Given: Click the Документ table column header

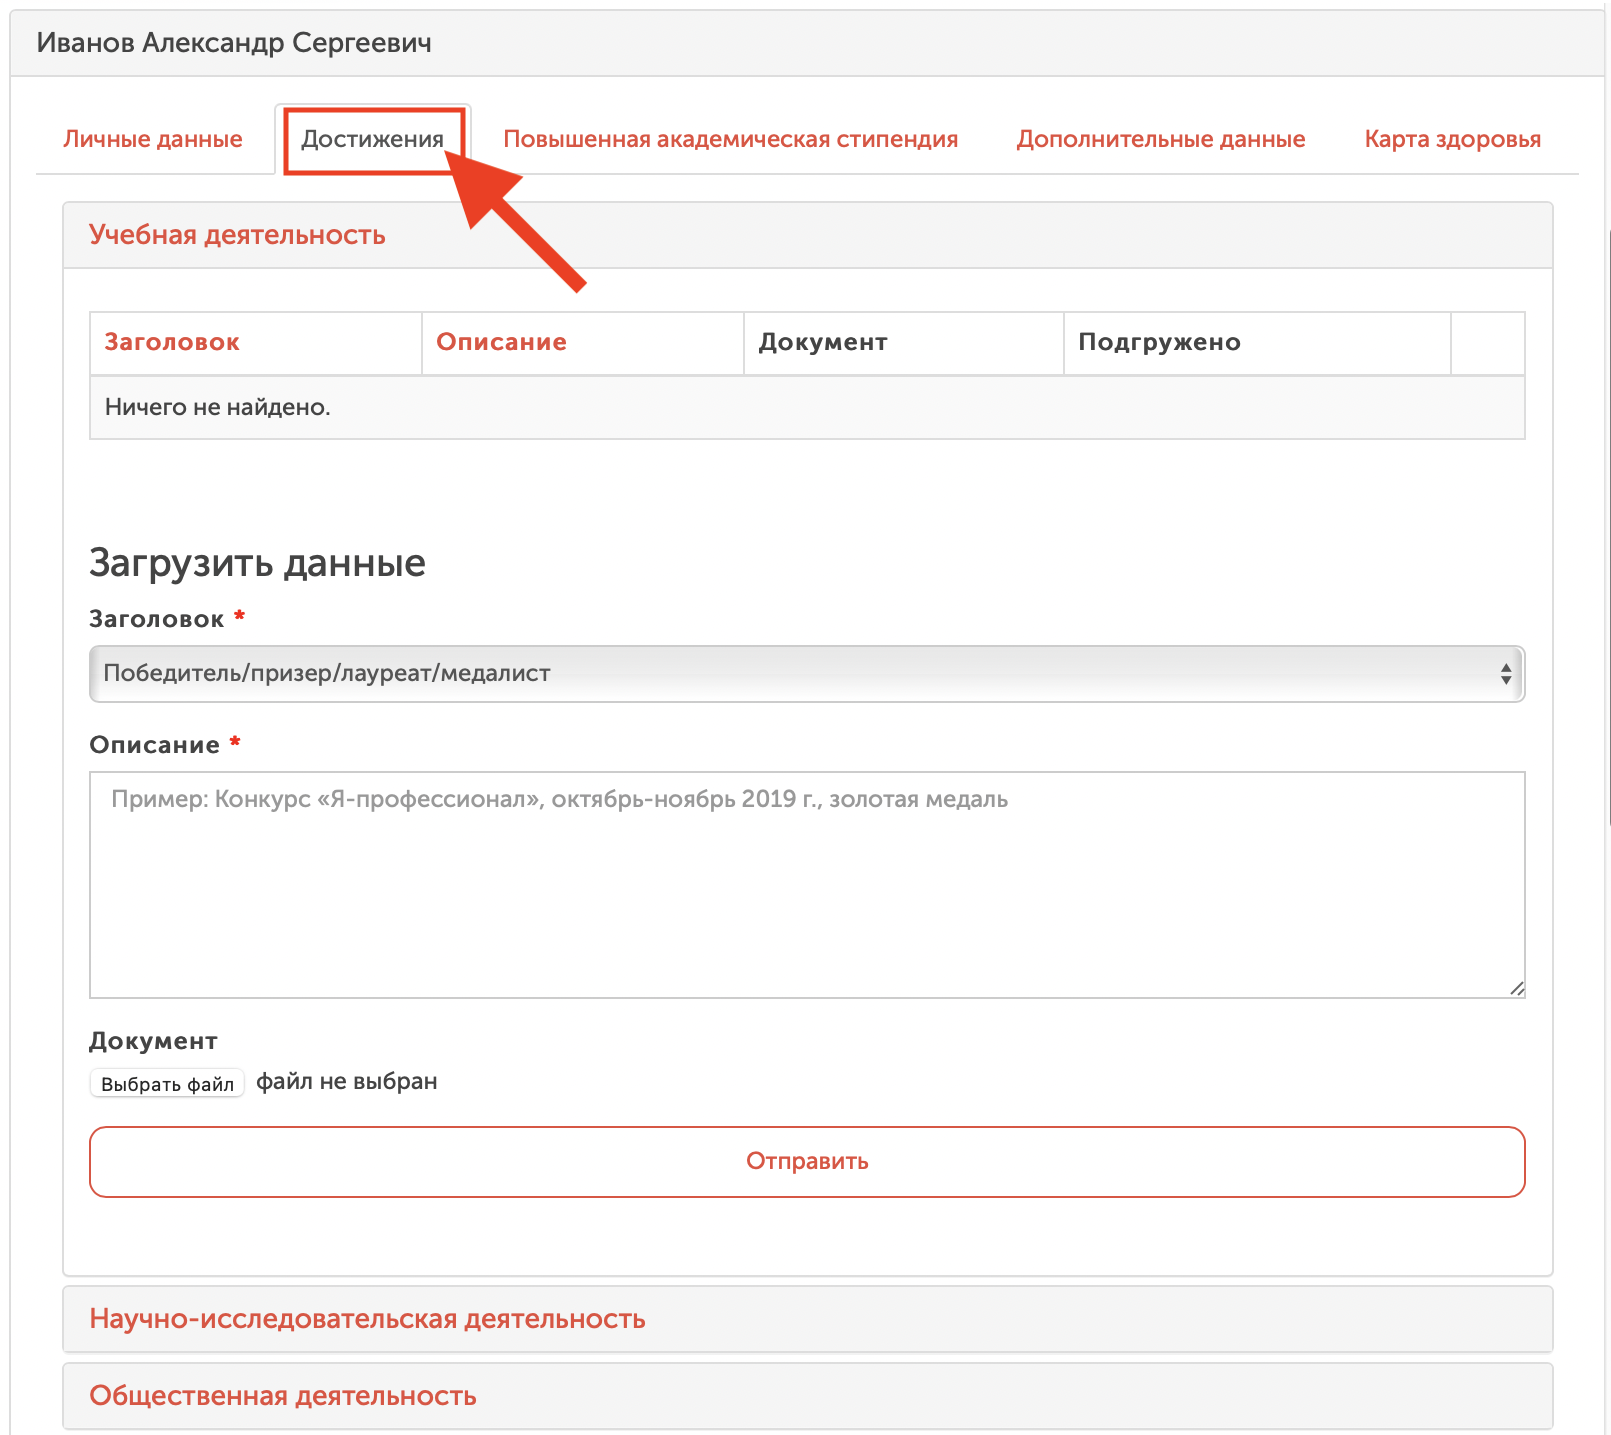Looking at the screenshot, I should 823,342.
